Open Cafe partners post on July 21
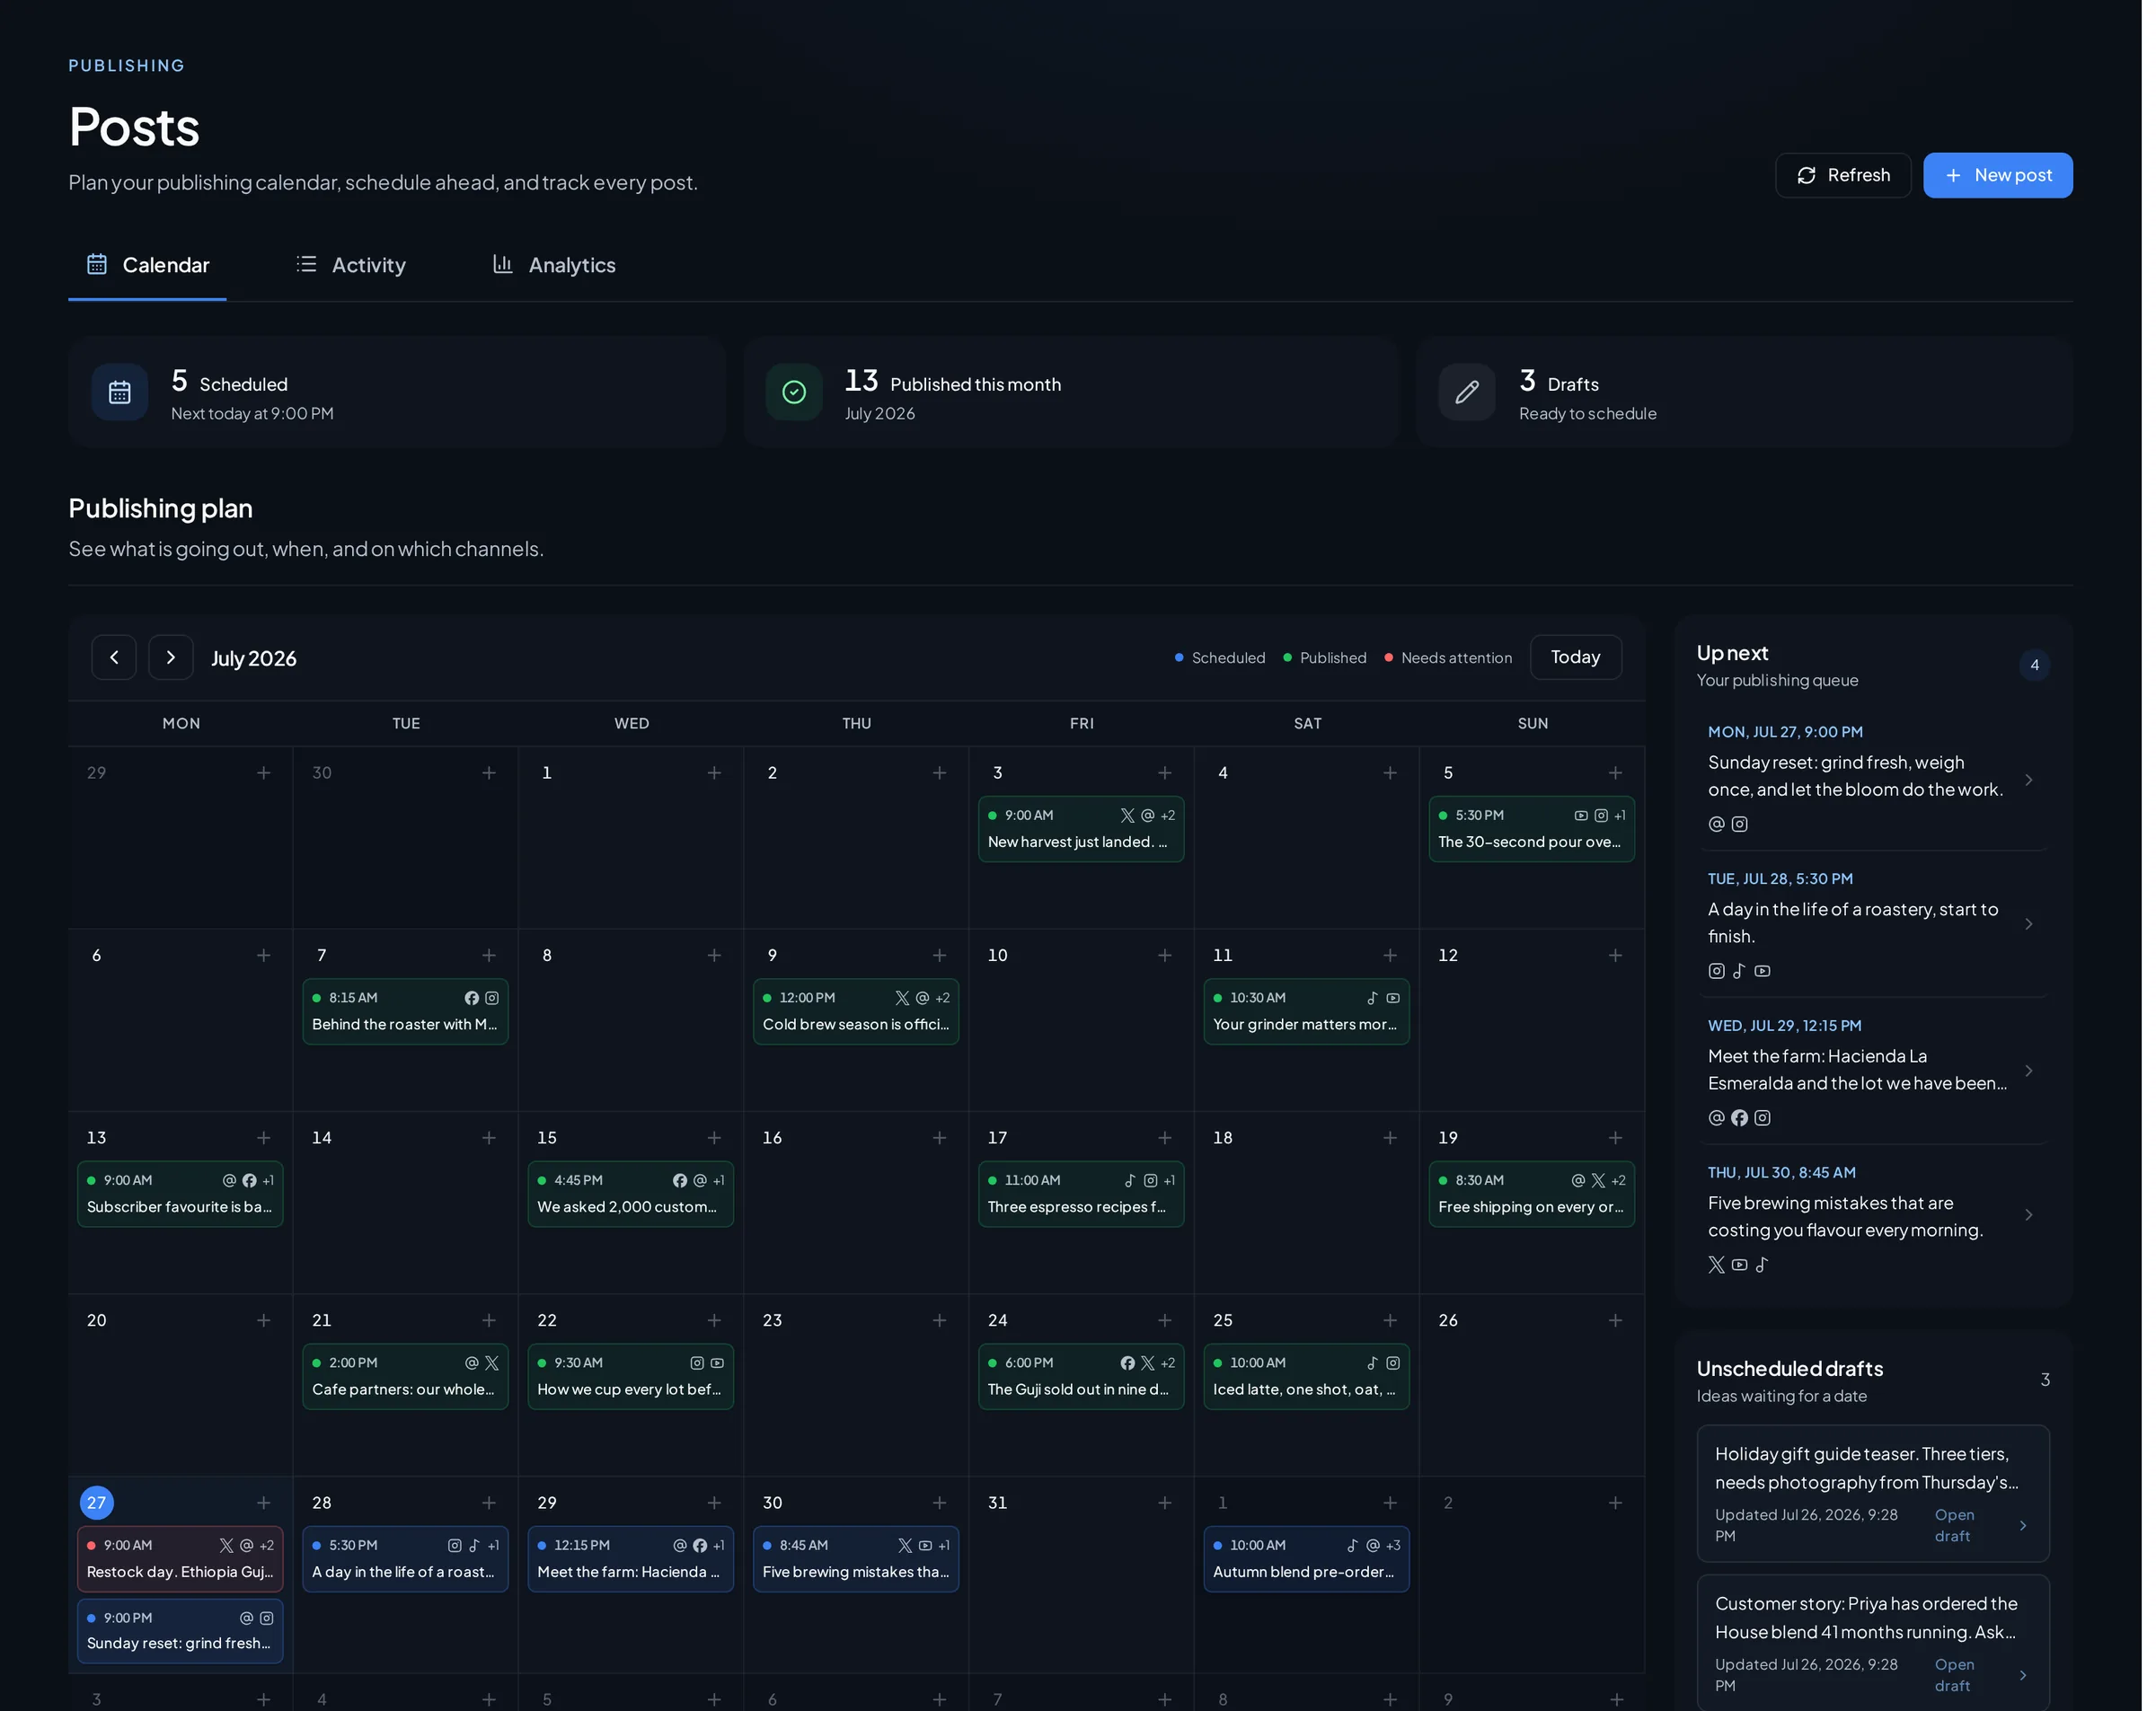This screenshot has height=1711, width=2156. point(406,1377)
